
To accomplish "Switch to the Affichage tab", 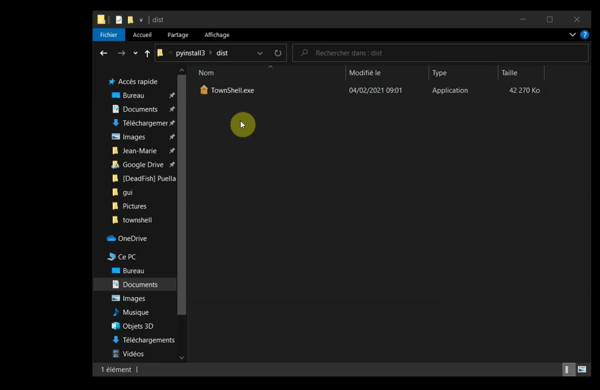I will (x=217, y=35).
